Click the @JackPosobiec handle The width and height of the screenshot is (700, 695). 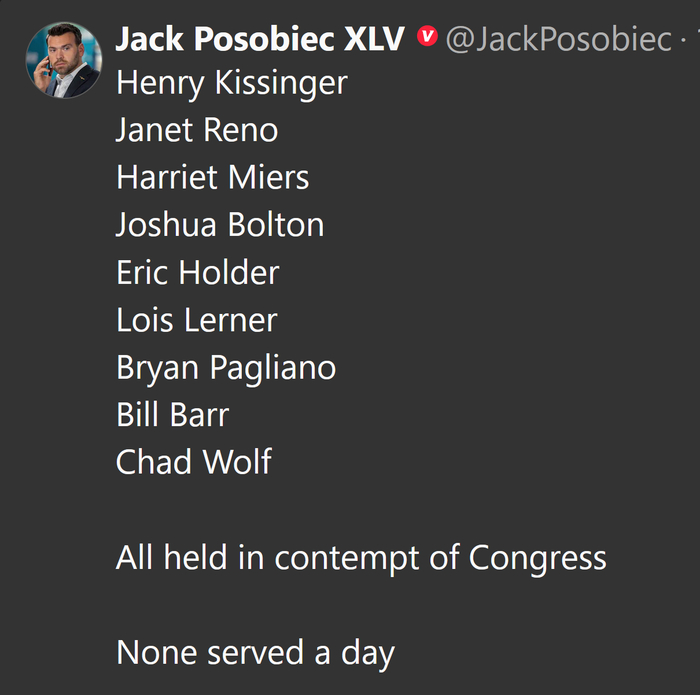558,38
